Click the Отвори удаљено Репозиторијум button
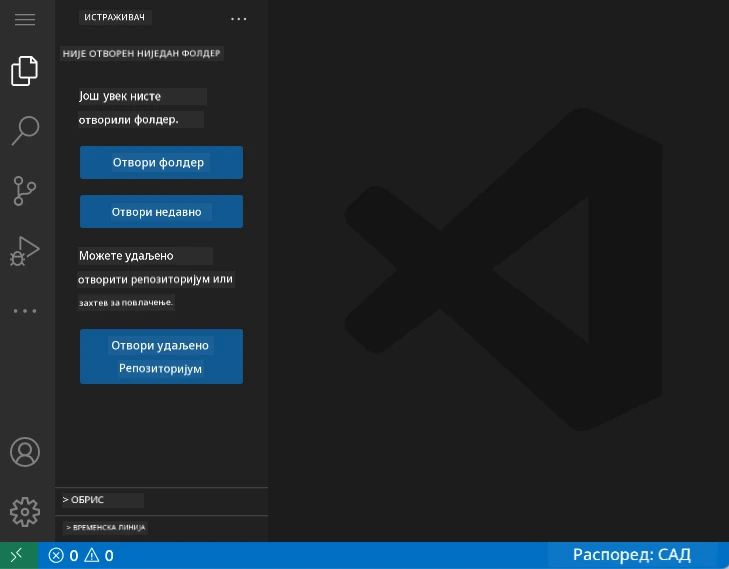This screenshot has height=569, width=729. click(x=161, y=357)
